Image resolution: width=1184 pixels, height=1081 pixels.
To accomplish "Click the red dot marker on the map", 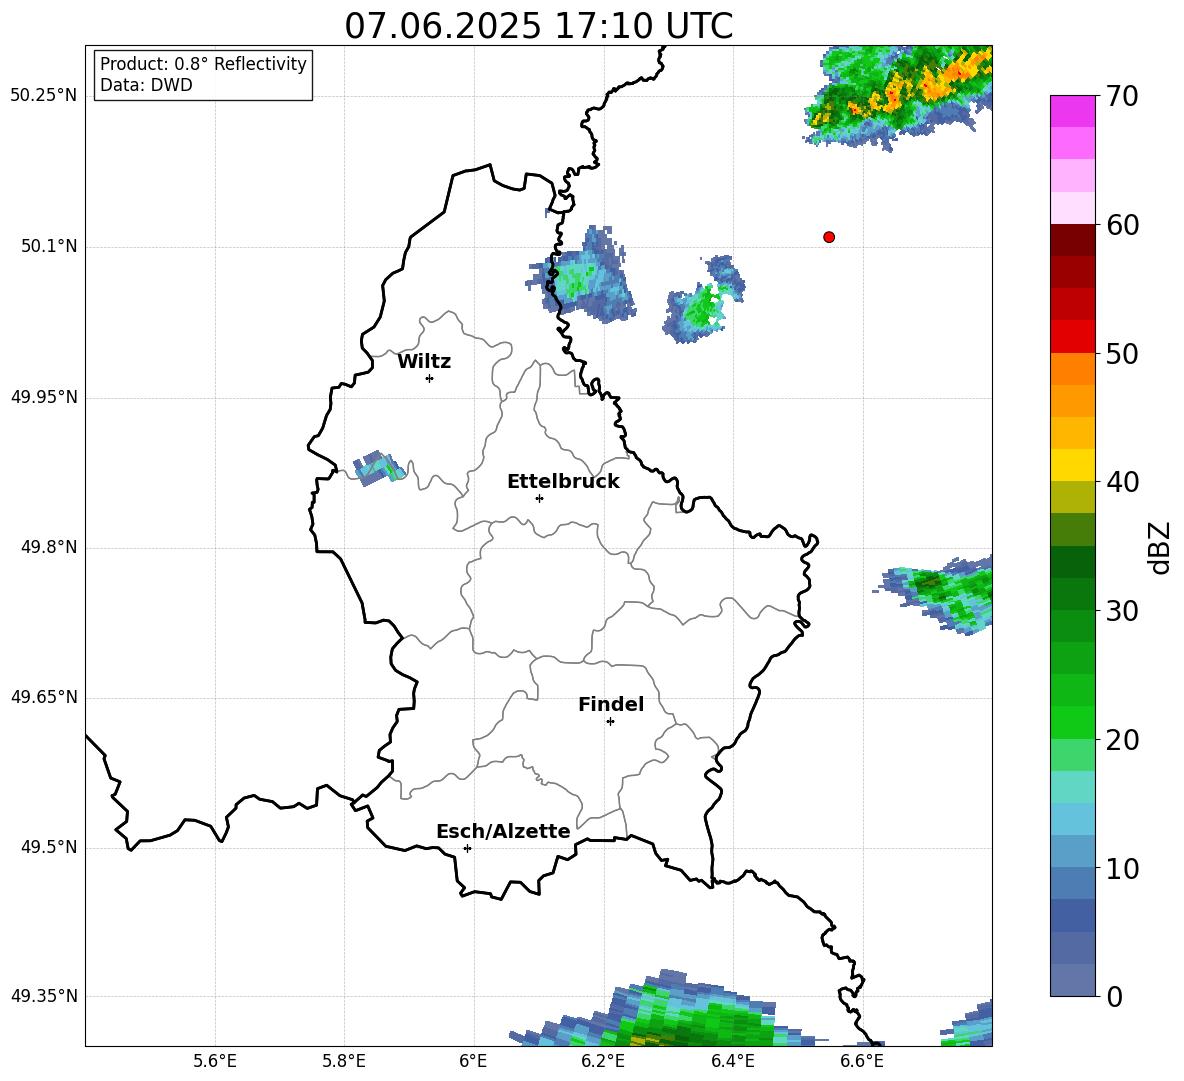I will 829,237.
